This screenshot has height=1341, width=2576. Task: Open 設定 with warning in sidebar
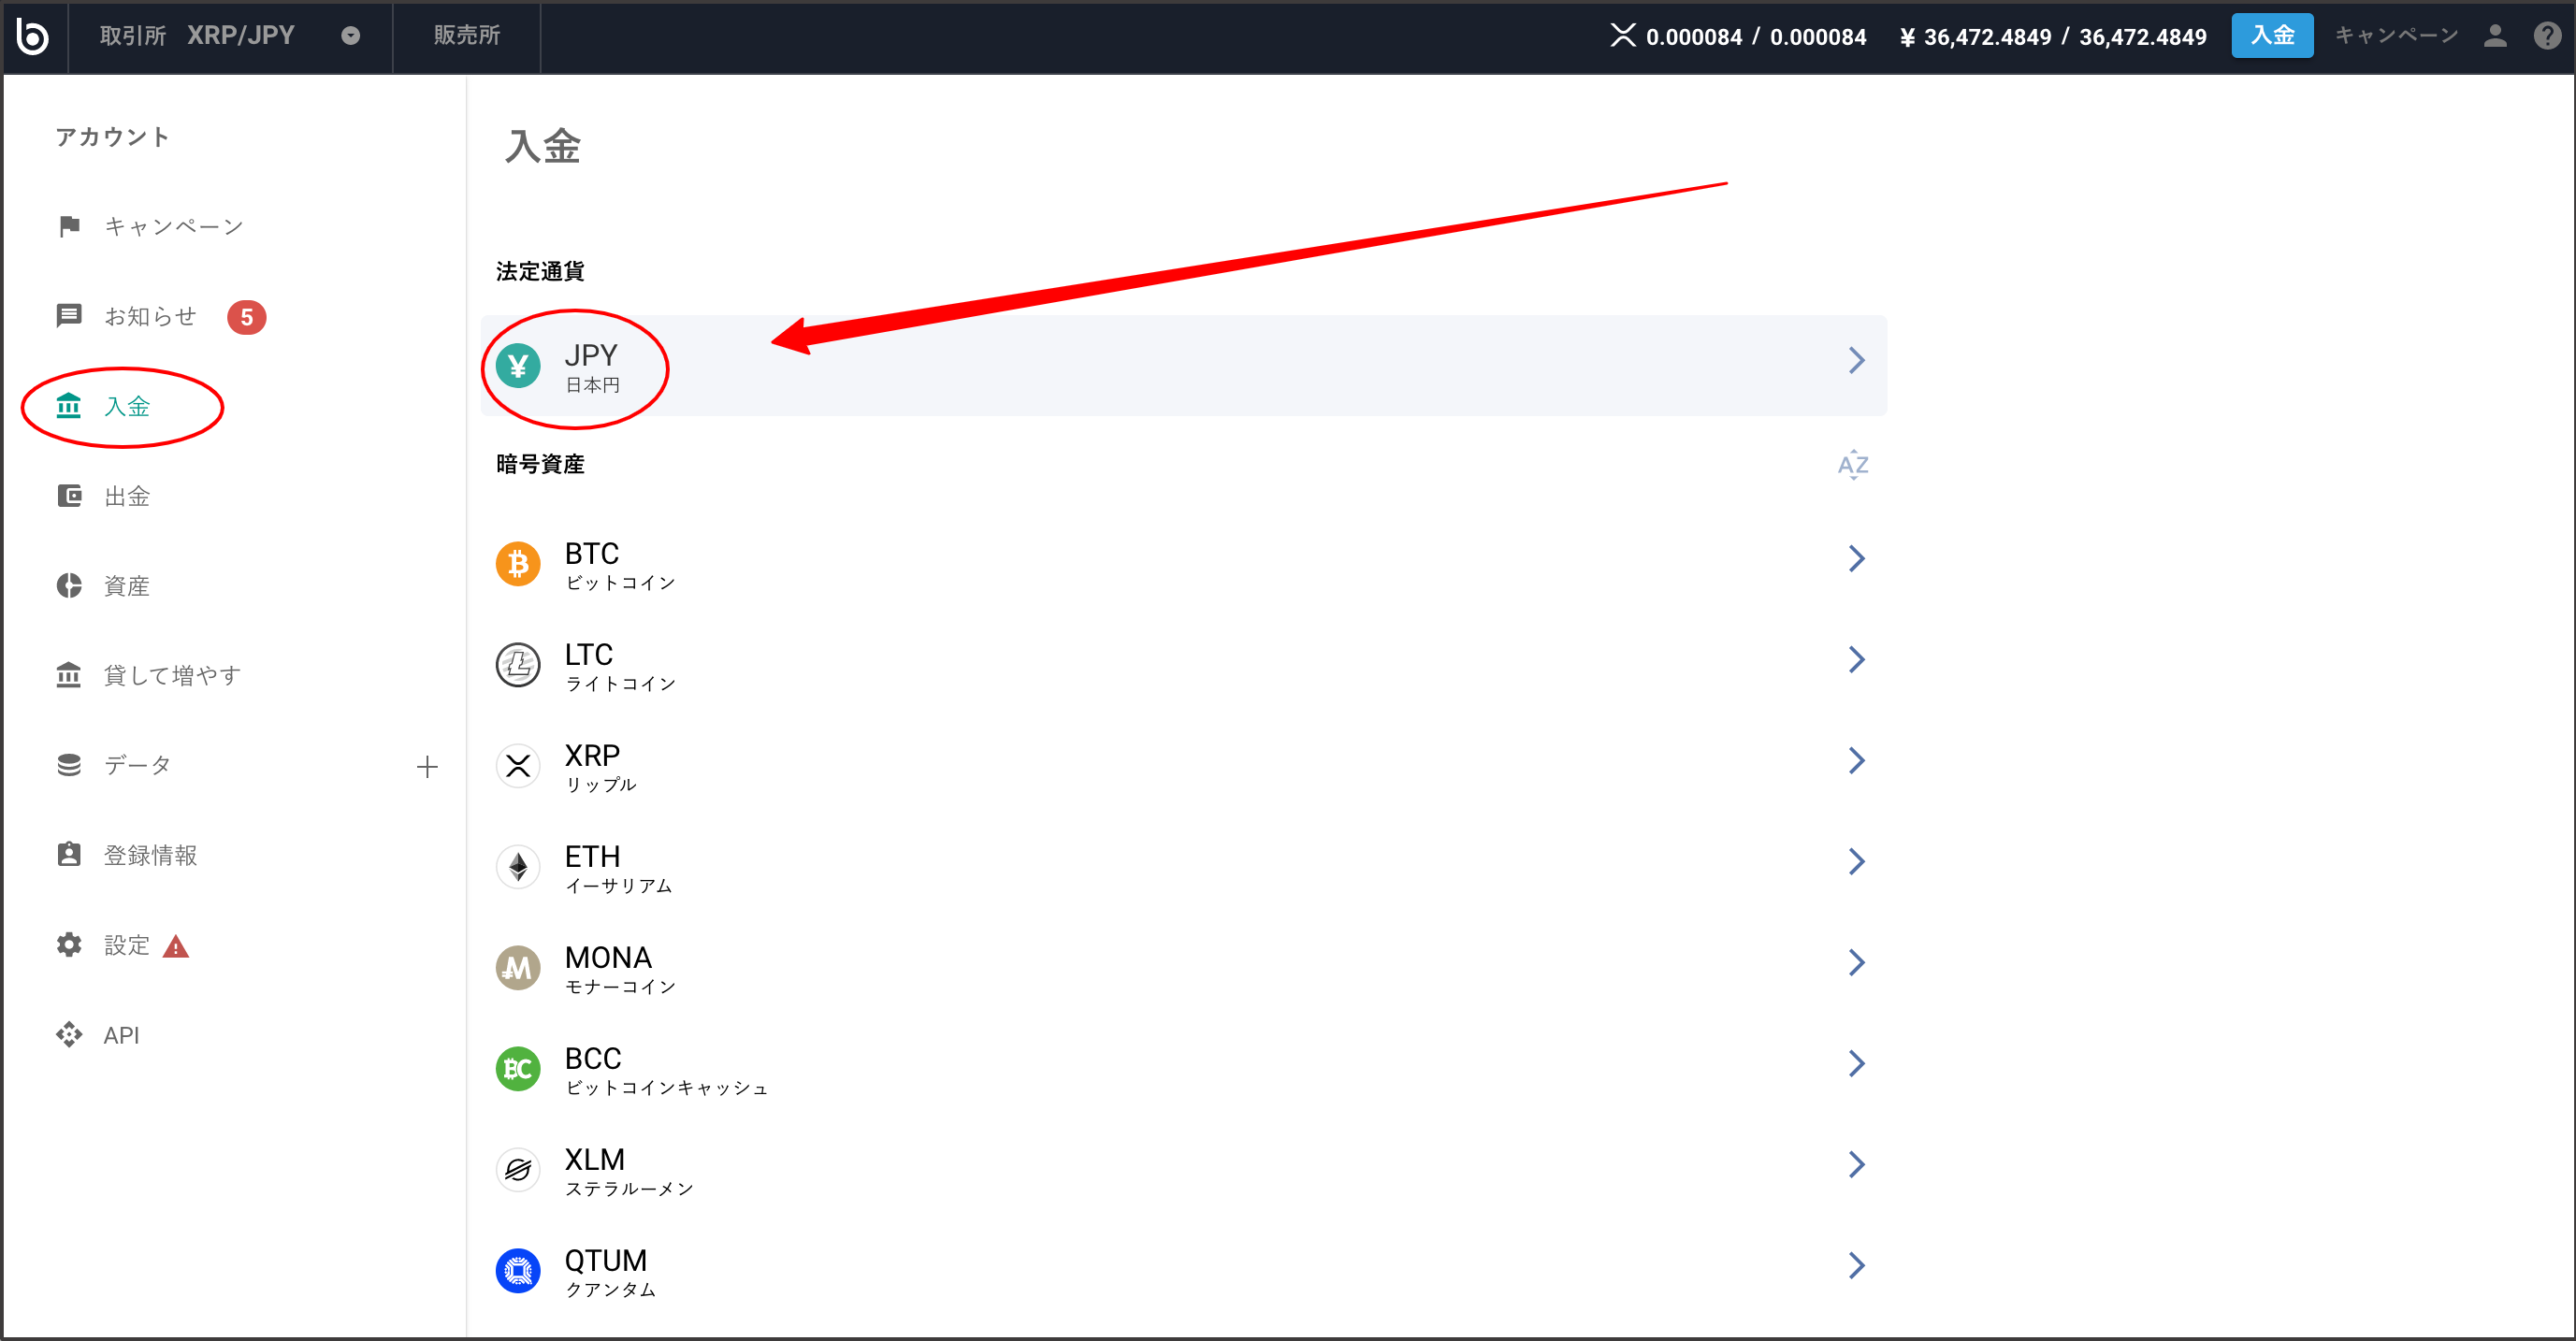126,945
